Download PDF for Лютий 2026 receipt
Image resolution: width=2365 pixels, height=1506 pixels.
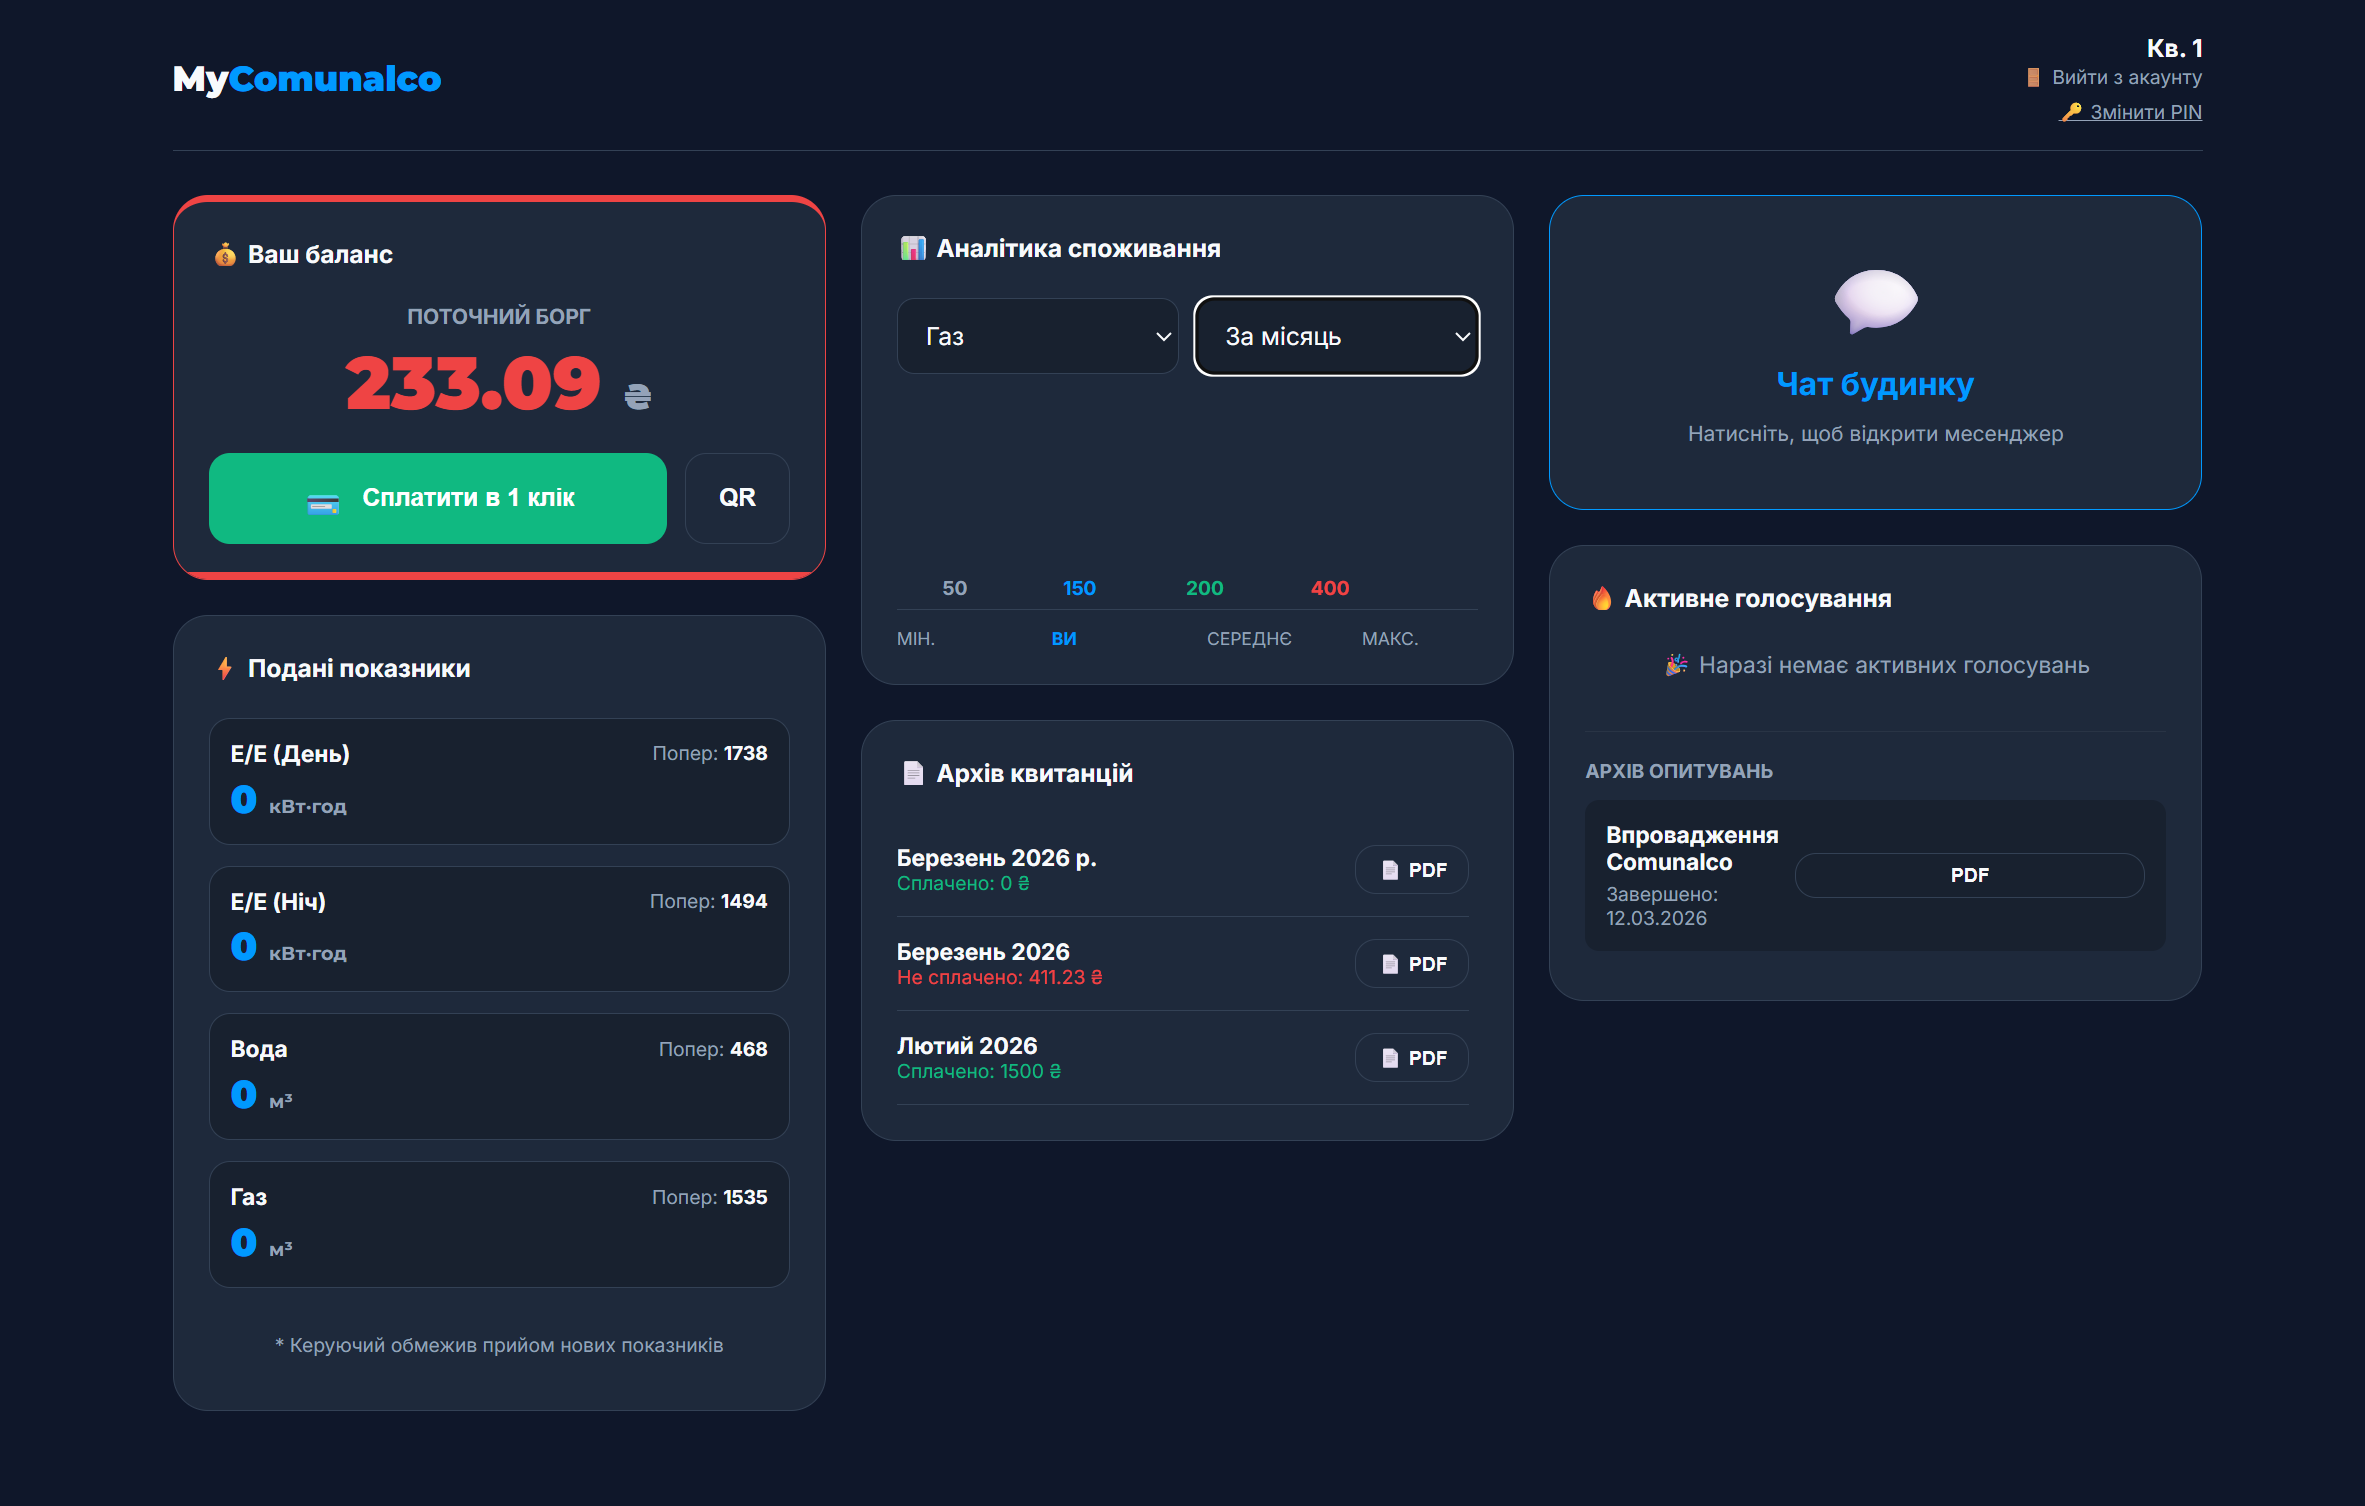(x=1411, y=1058)
